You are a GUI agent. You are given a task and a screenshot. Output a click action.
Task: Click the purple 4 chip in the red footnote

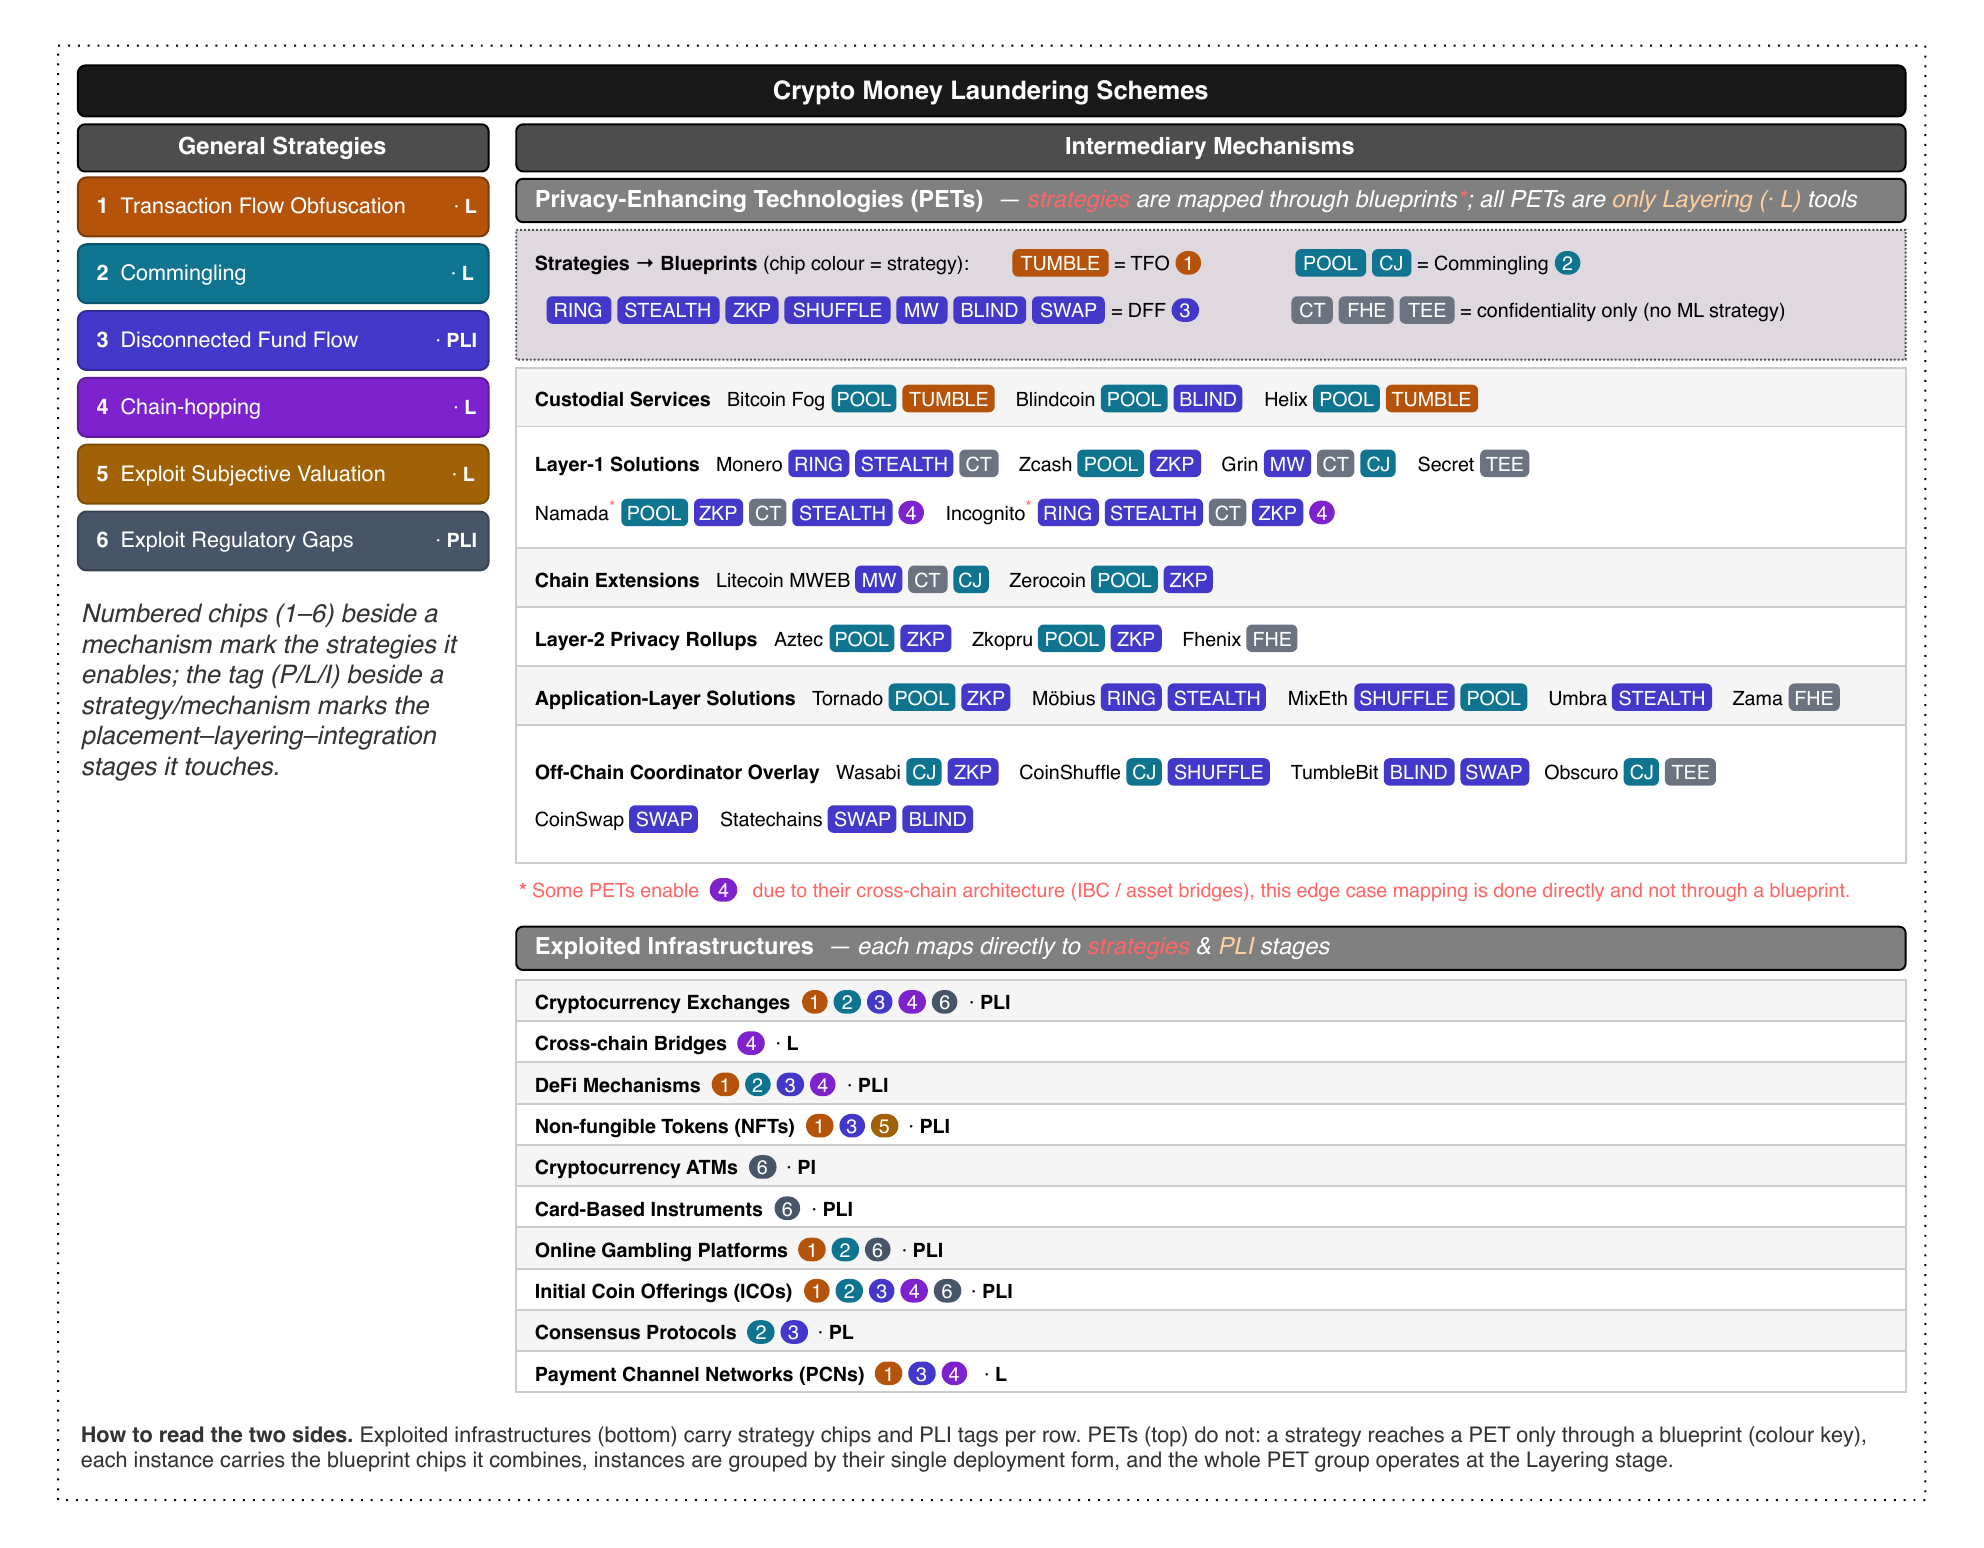point(724,890)
